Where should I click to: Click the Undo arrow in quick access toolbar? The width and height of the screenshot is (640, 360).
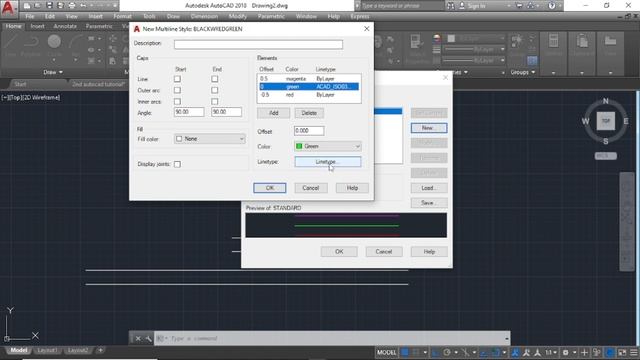coord(83,6)
